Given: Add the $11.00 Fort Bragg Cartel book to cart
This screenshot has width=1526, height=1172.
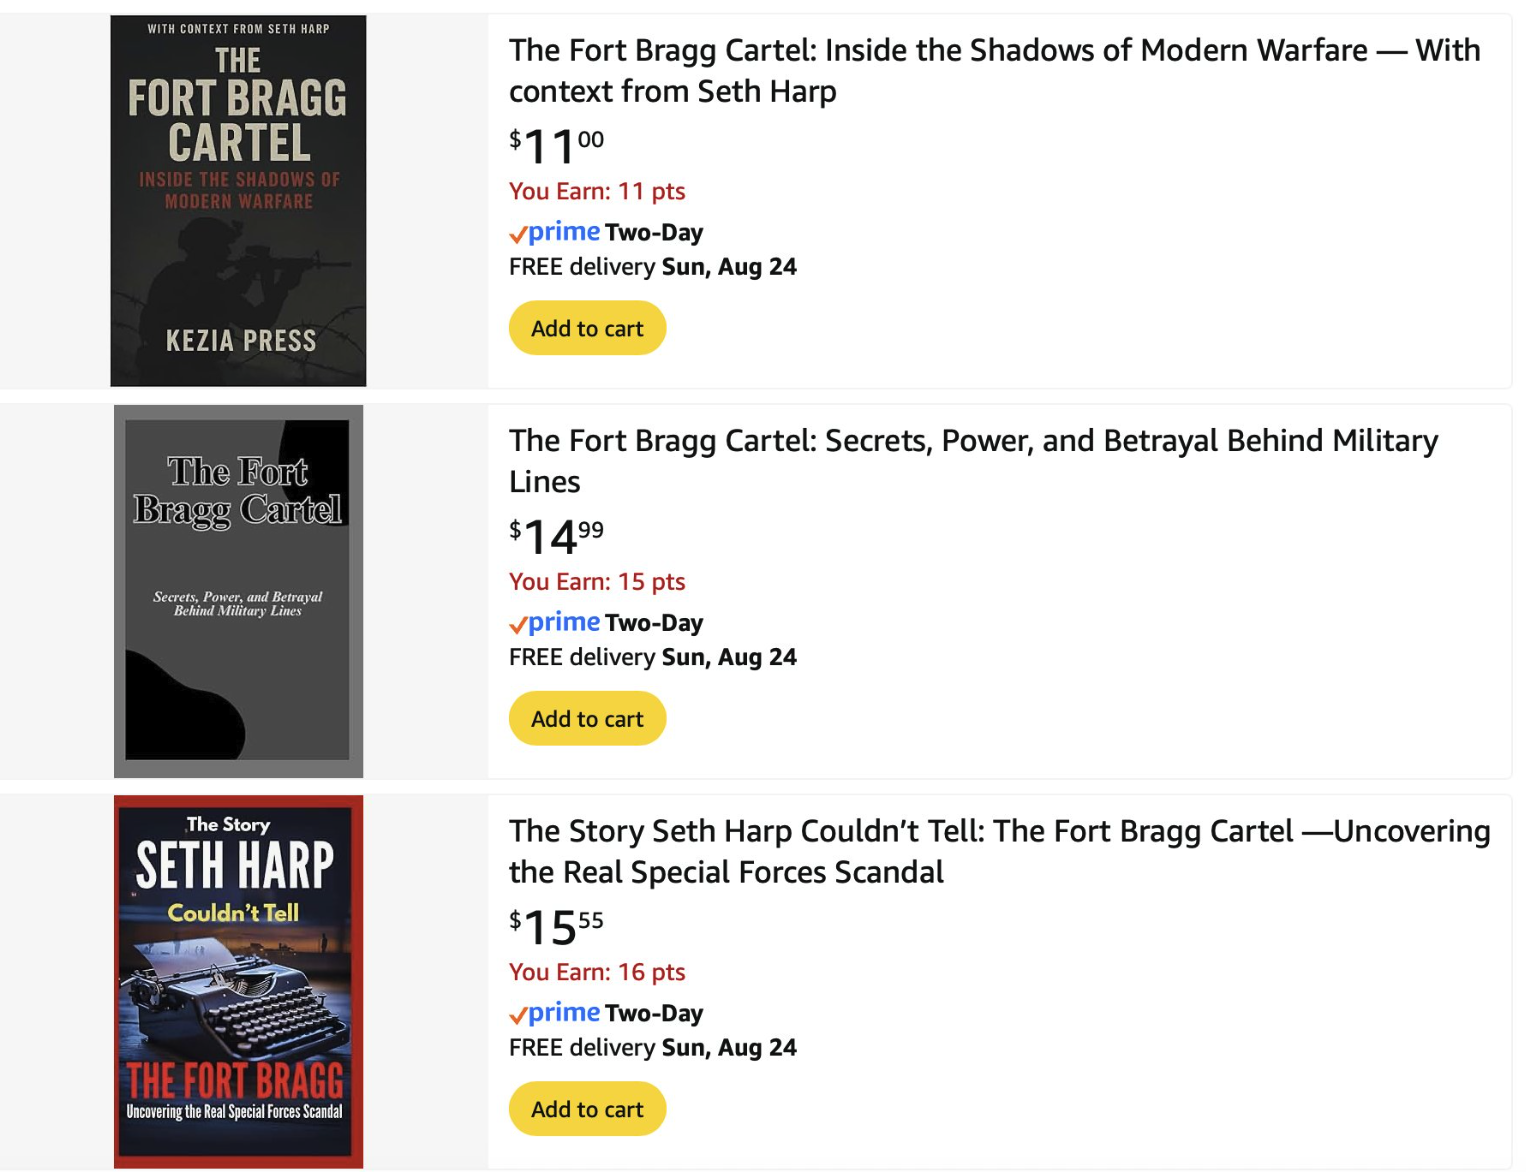Looking at the screenshot, I should [587, 328].
